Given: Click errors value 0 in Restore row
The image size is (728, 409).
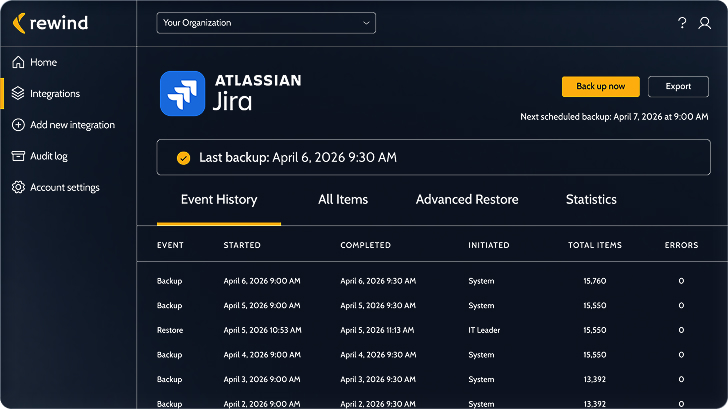Looking at the screenshot, I should 681,330.
